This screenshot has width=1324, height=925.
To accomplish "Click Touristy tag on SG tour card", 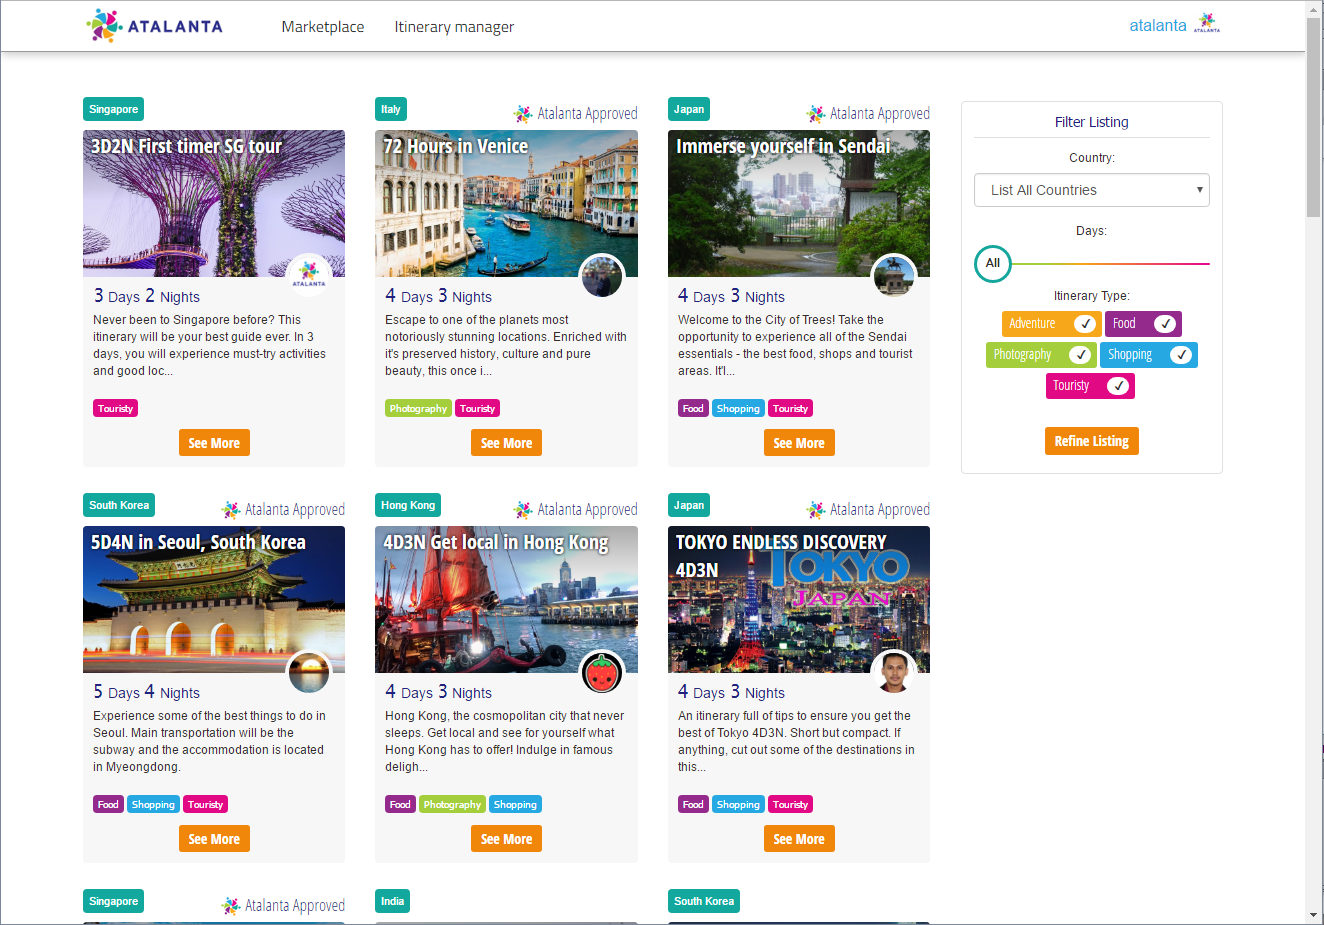I will tap(115, 408).
